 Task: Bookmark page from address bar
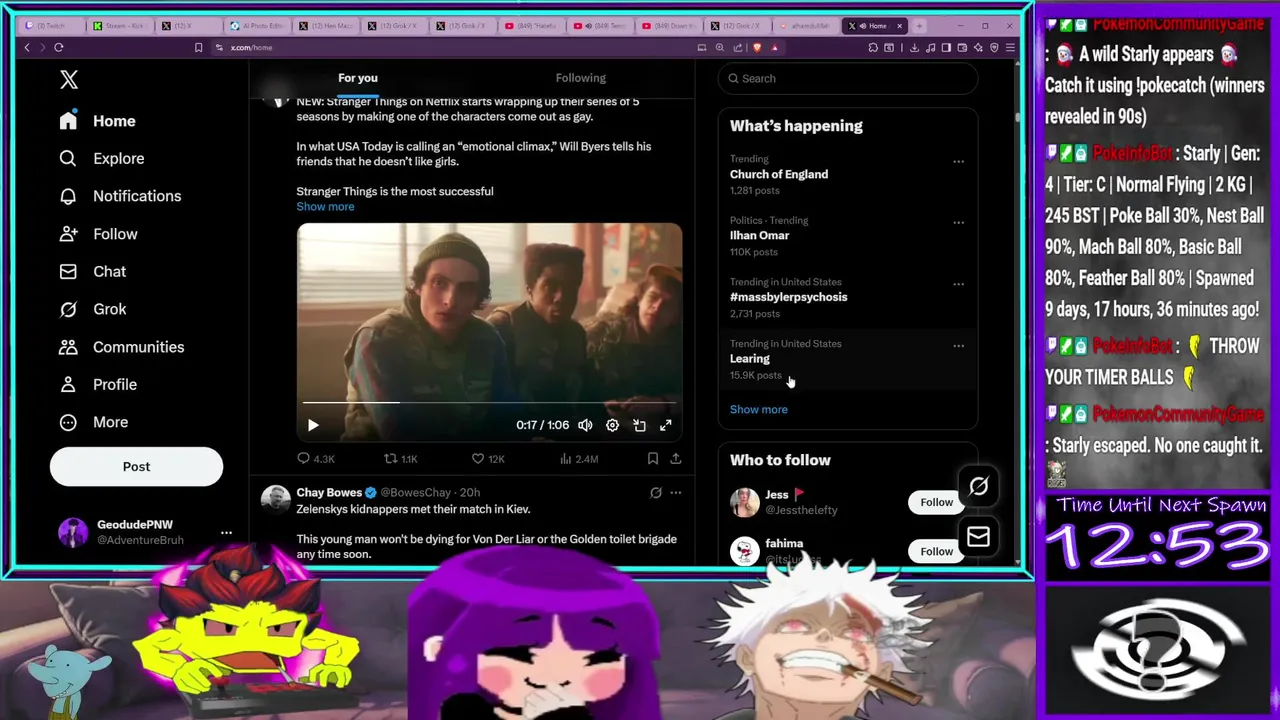pyautogui.click(x=198, y=47)
